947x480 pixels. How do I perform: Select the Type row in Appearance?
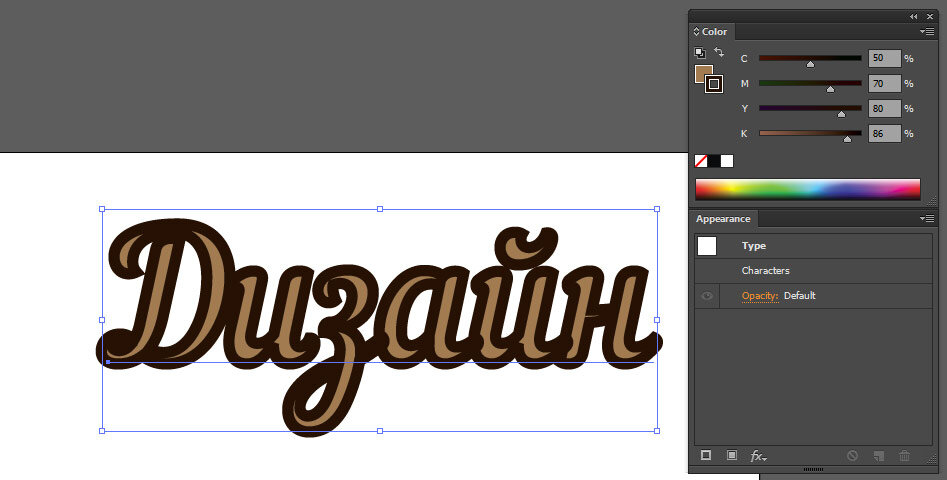point(814,246)
